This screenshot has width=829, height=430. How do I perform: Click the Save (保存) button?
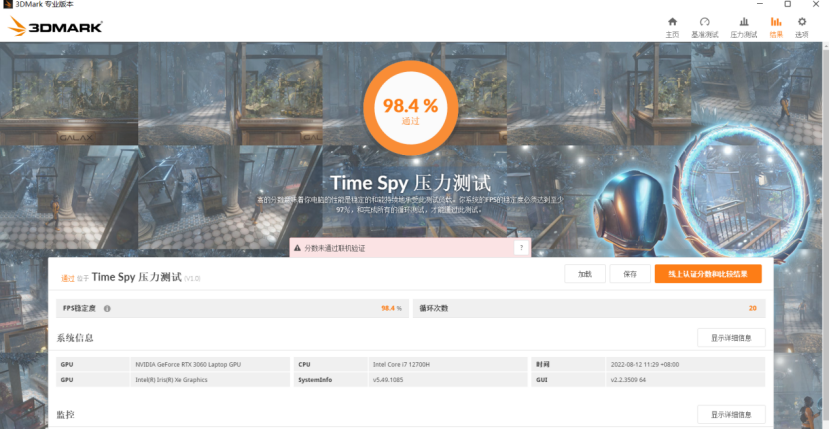point(630,274)
